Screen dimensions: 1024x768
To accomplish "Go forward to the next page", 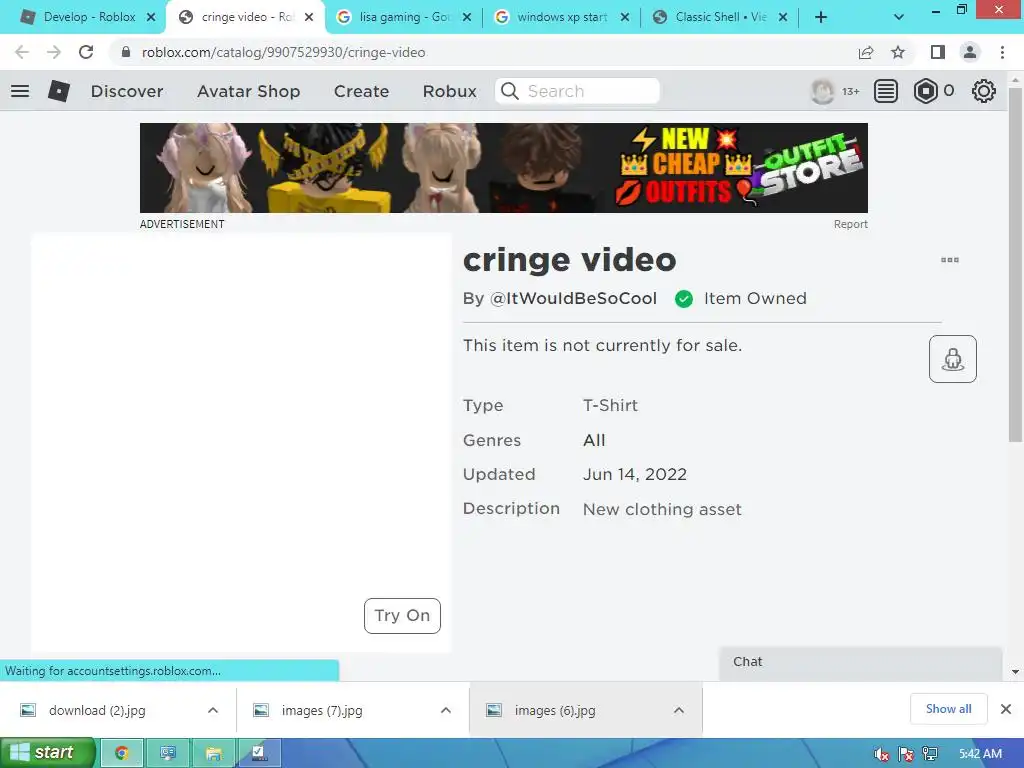I will [54, 52].
